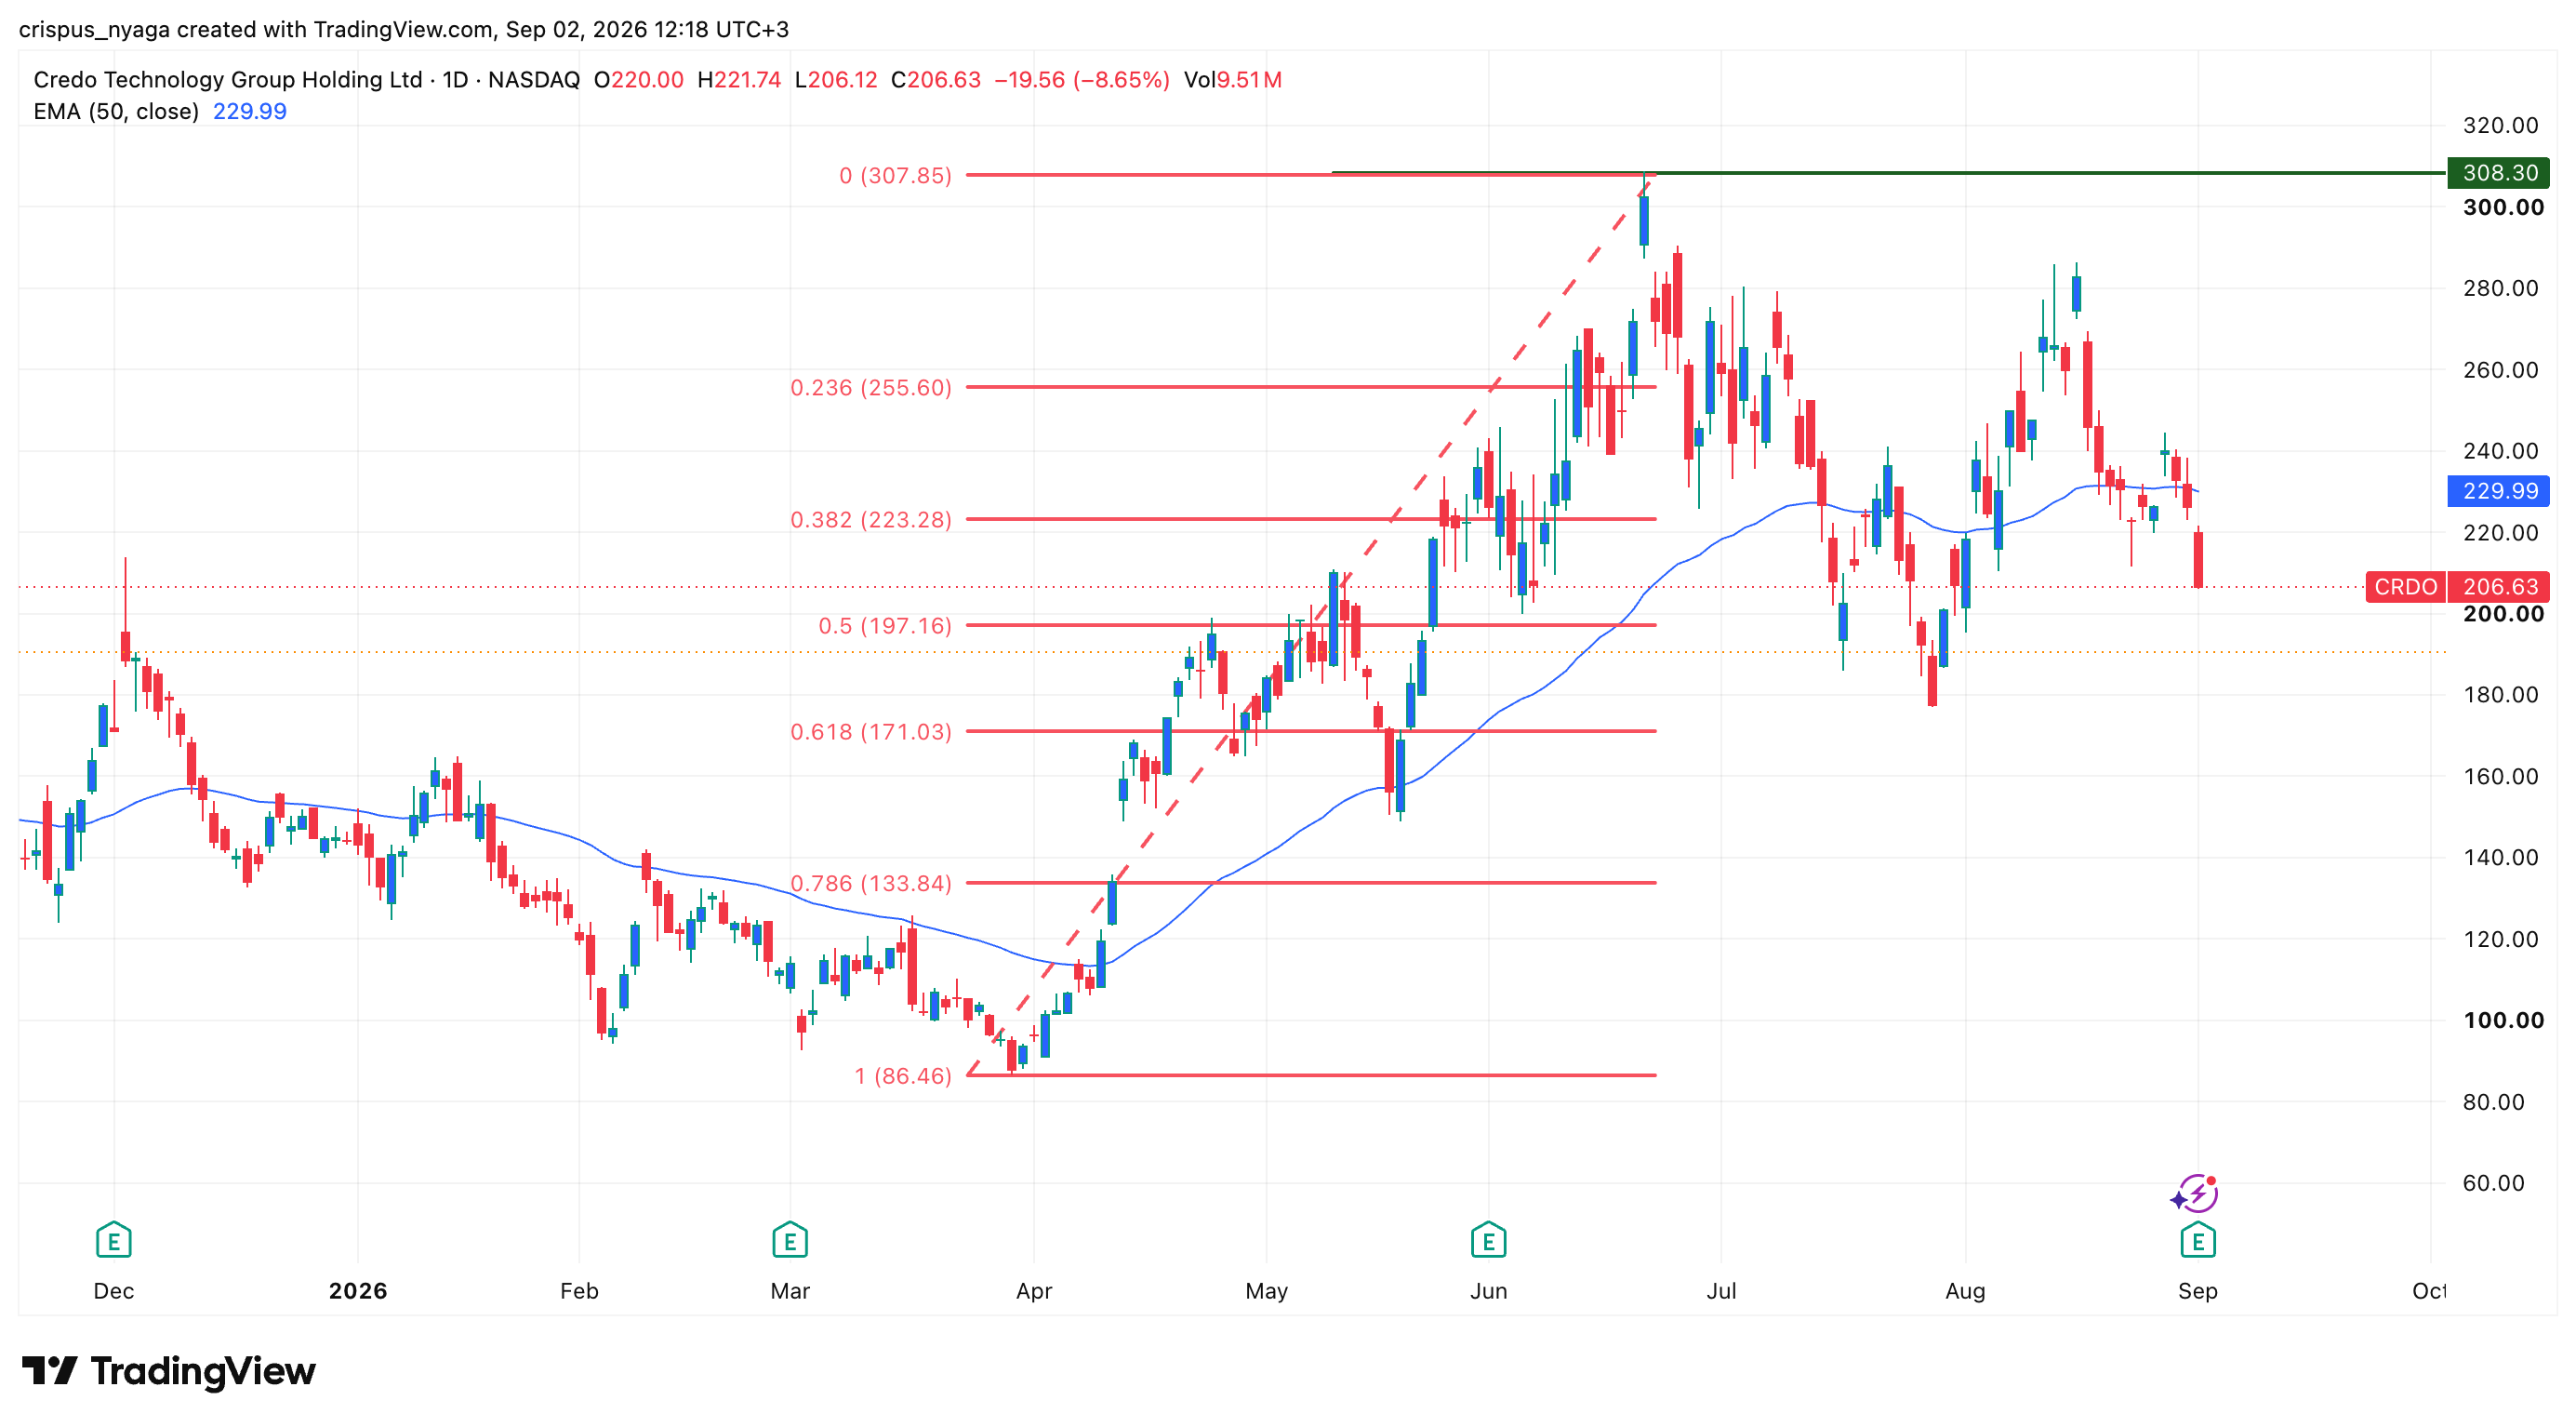Open the March earnings E marker
Image resolution: width=2576 pixels, height=1427 pixels.
click(x=790, y=1240)
